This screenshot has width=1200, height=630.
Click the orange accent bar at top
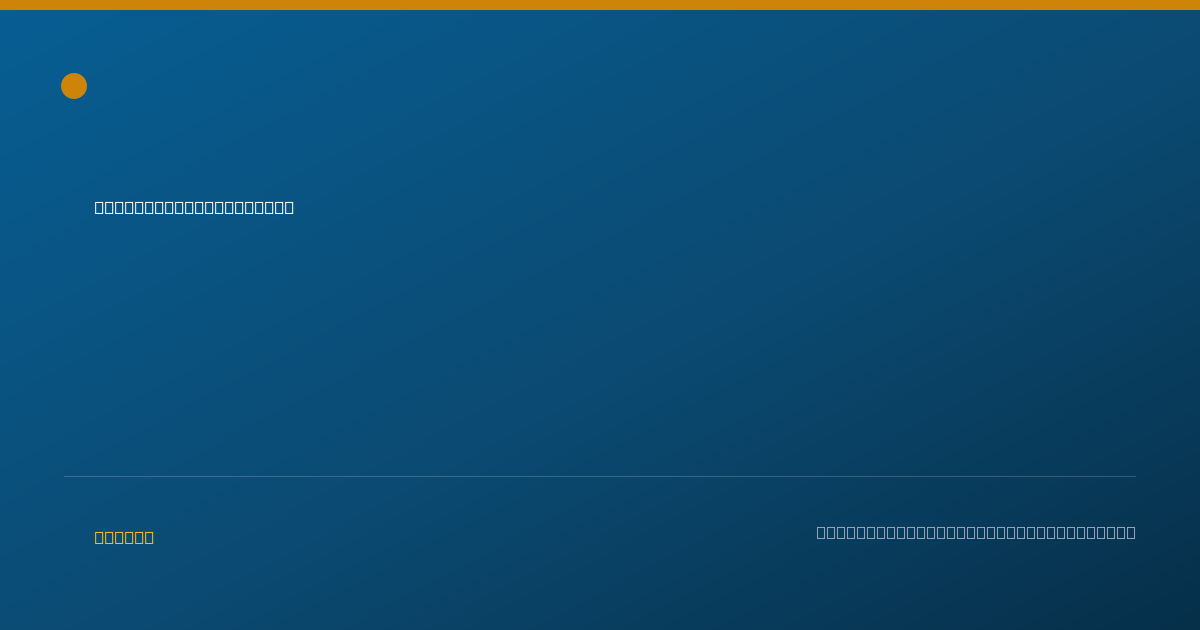click(600, 5)
